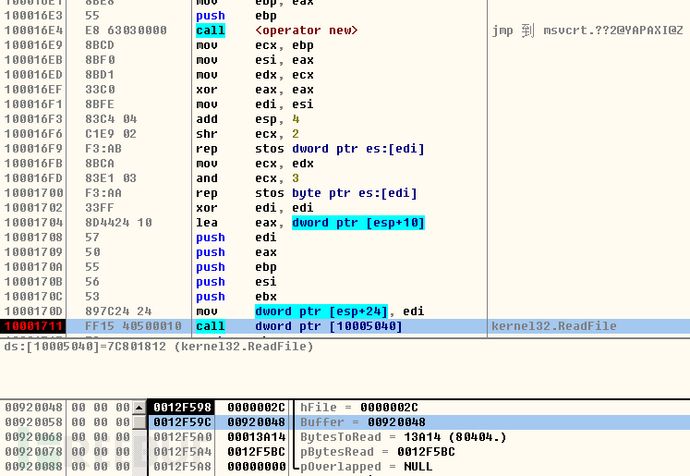Click the add esp, 4 instruction
The width and height of the screenshot is (690, 476).
[345, 119]
